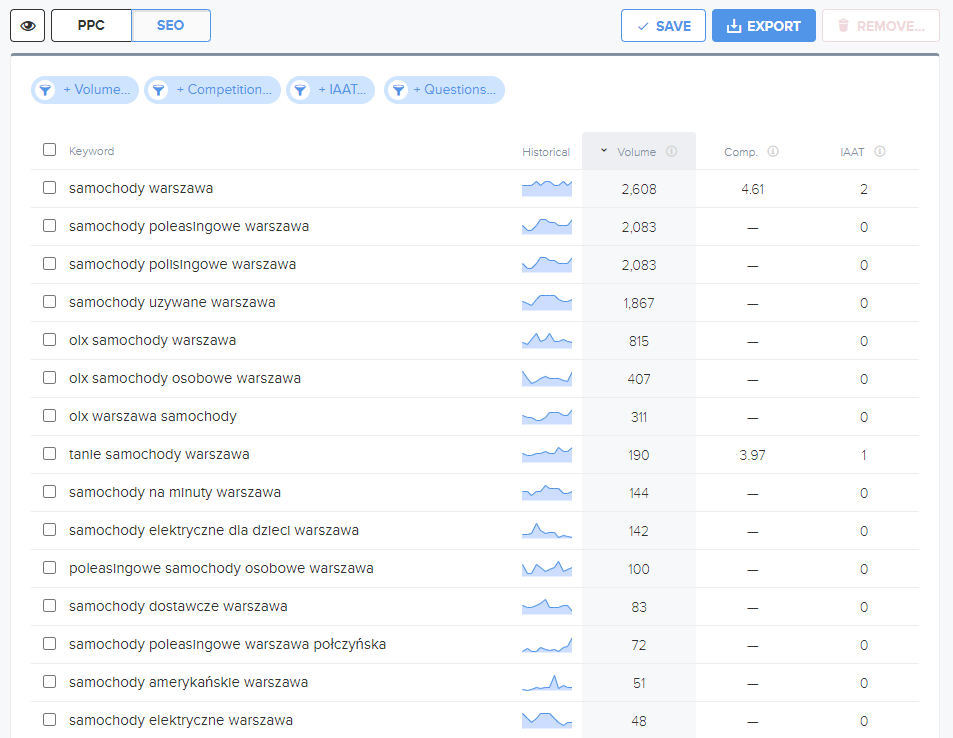Click the SAVE button
Screen dimensions: 953x738
click(663, 26)
